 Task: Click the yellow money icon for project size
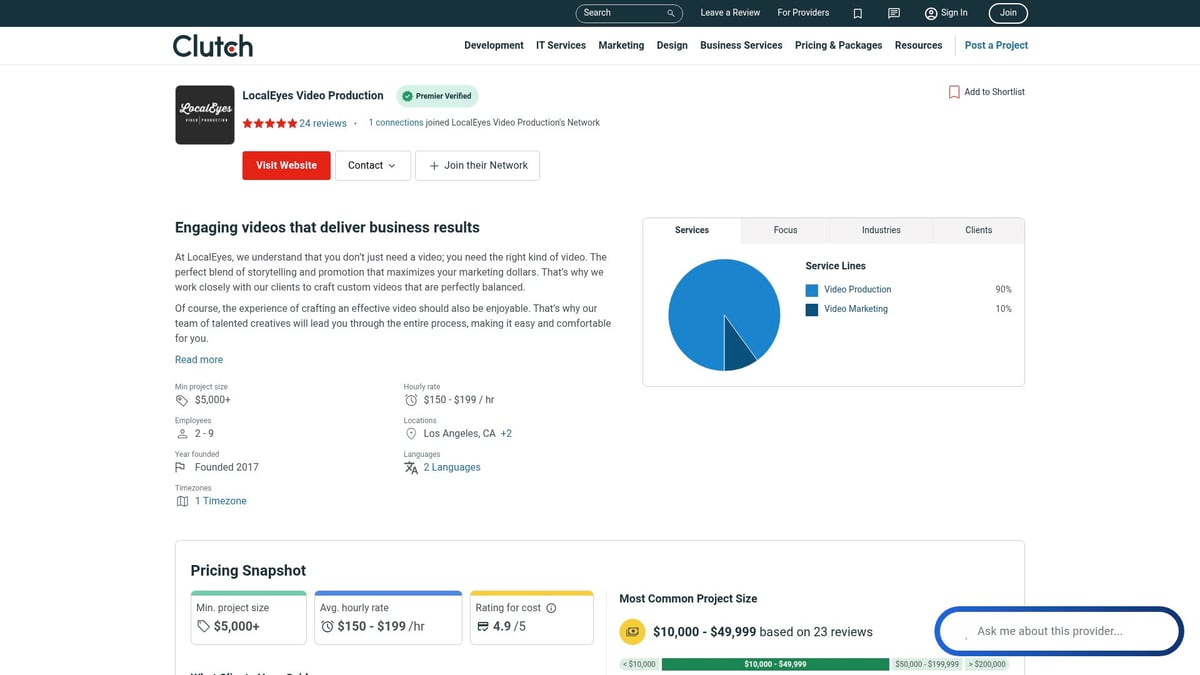click(632, 632)
